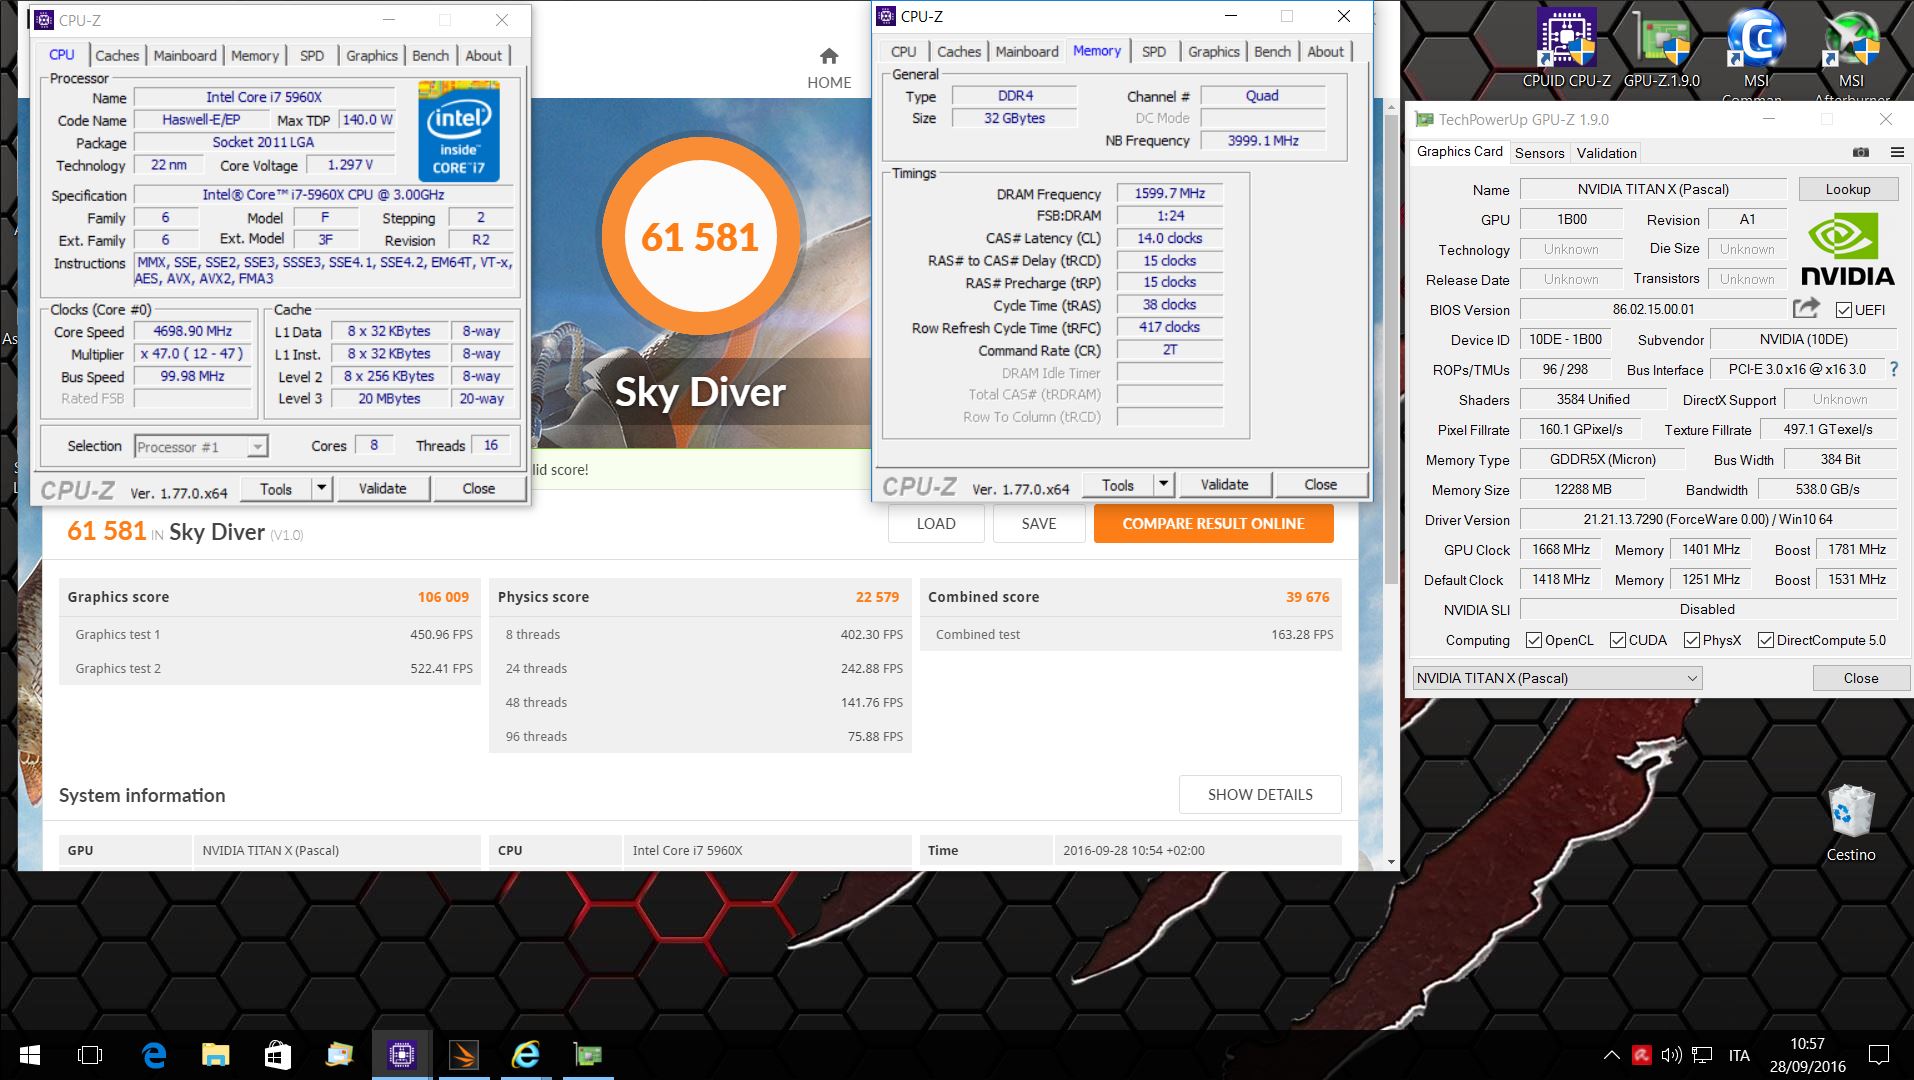Image resolution: width=1914 pixels, height=1080 pixels.
Task: Show hidden system tray icons
Action: [1611, 1055]
